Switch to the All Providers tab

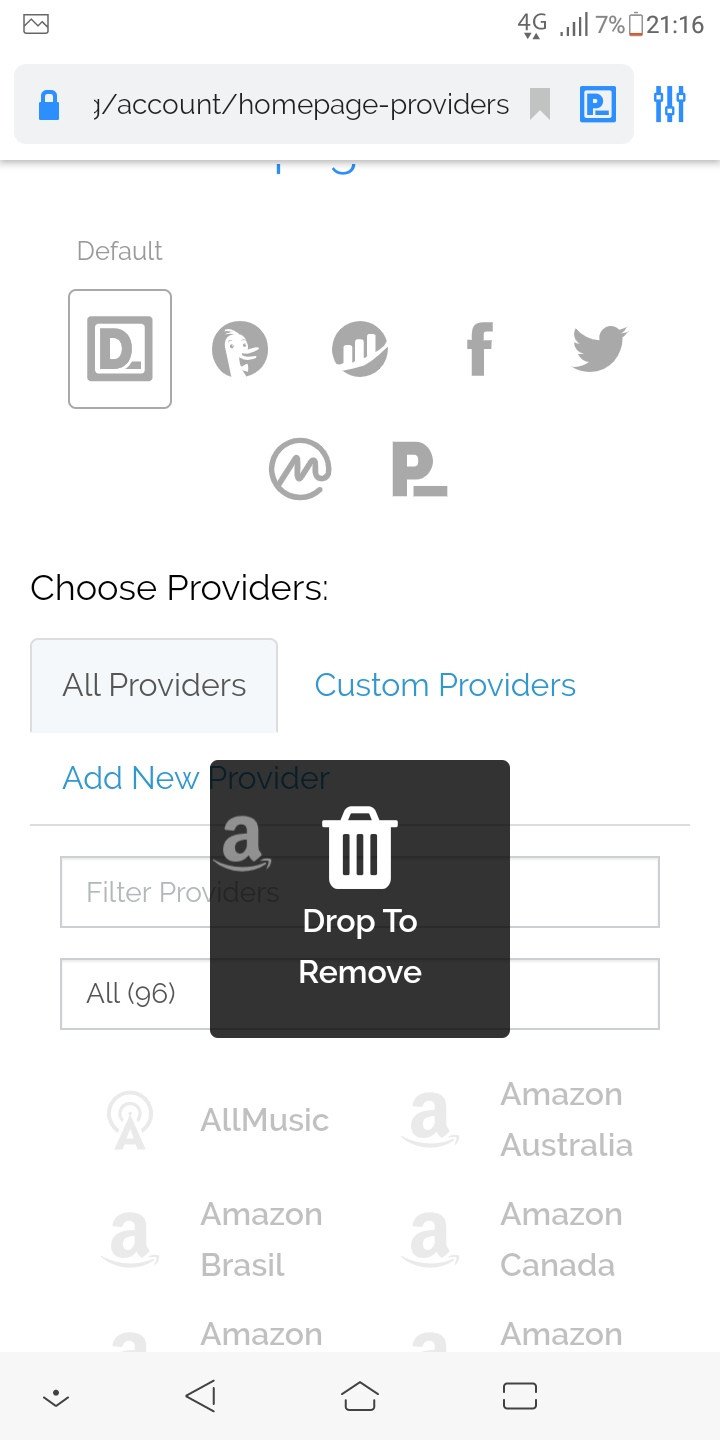point(154,686)
